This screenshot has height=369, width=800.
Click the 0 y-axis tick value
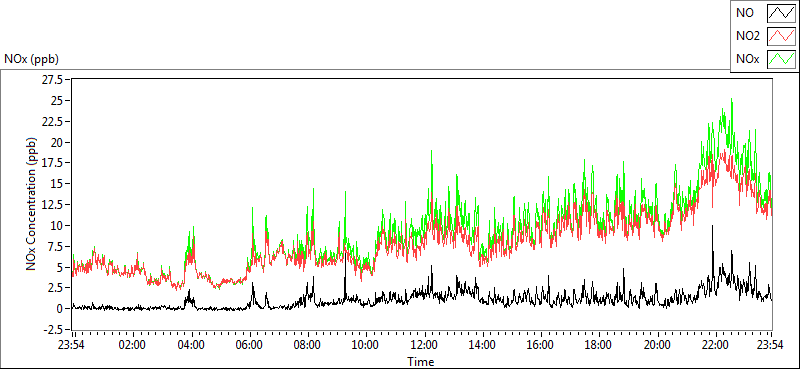pyautogui.click(x=59, y=309)
